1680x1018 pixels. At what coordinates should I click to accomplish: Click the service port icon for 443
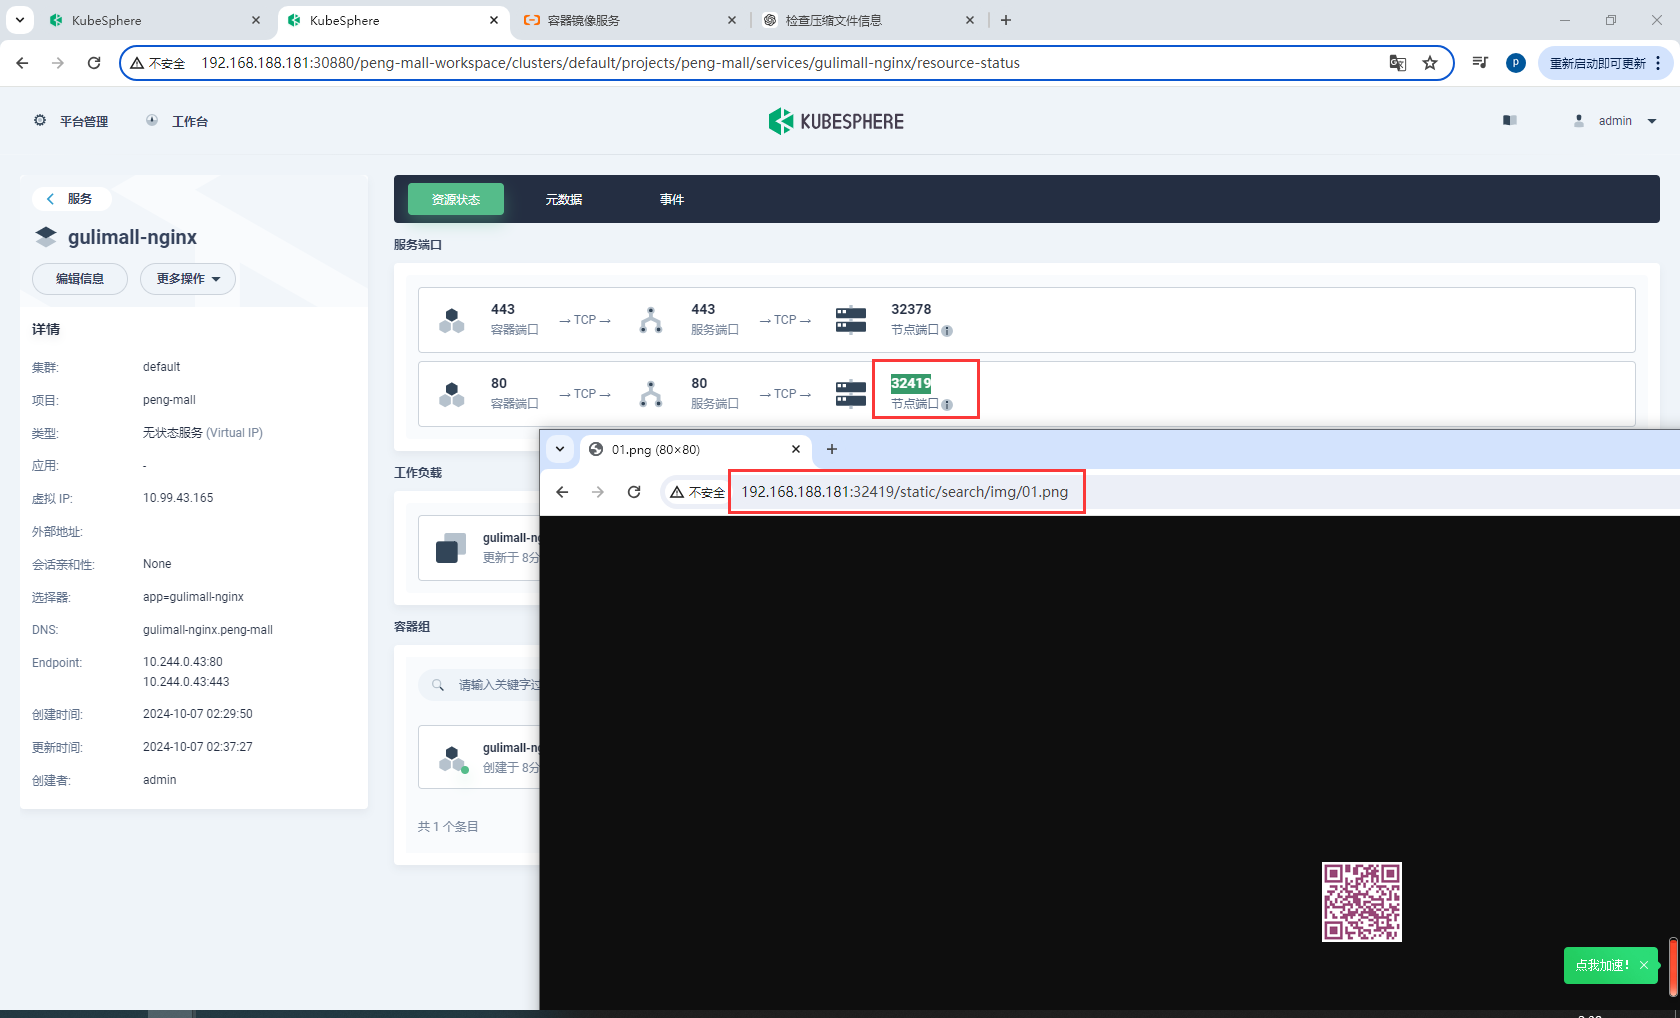pos(651,320)
